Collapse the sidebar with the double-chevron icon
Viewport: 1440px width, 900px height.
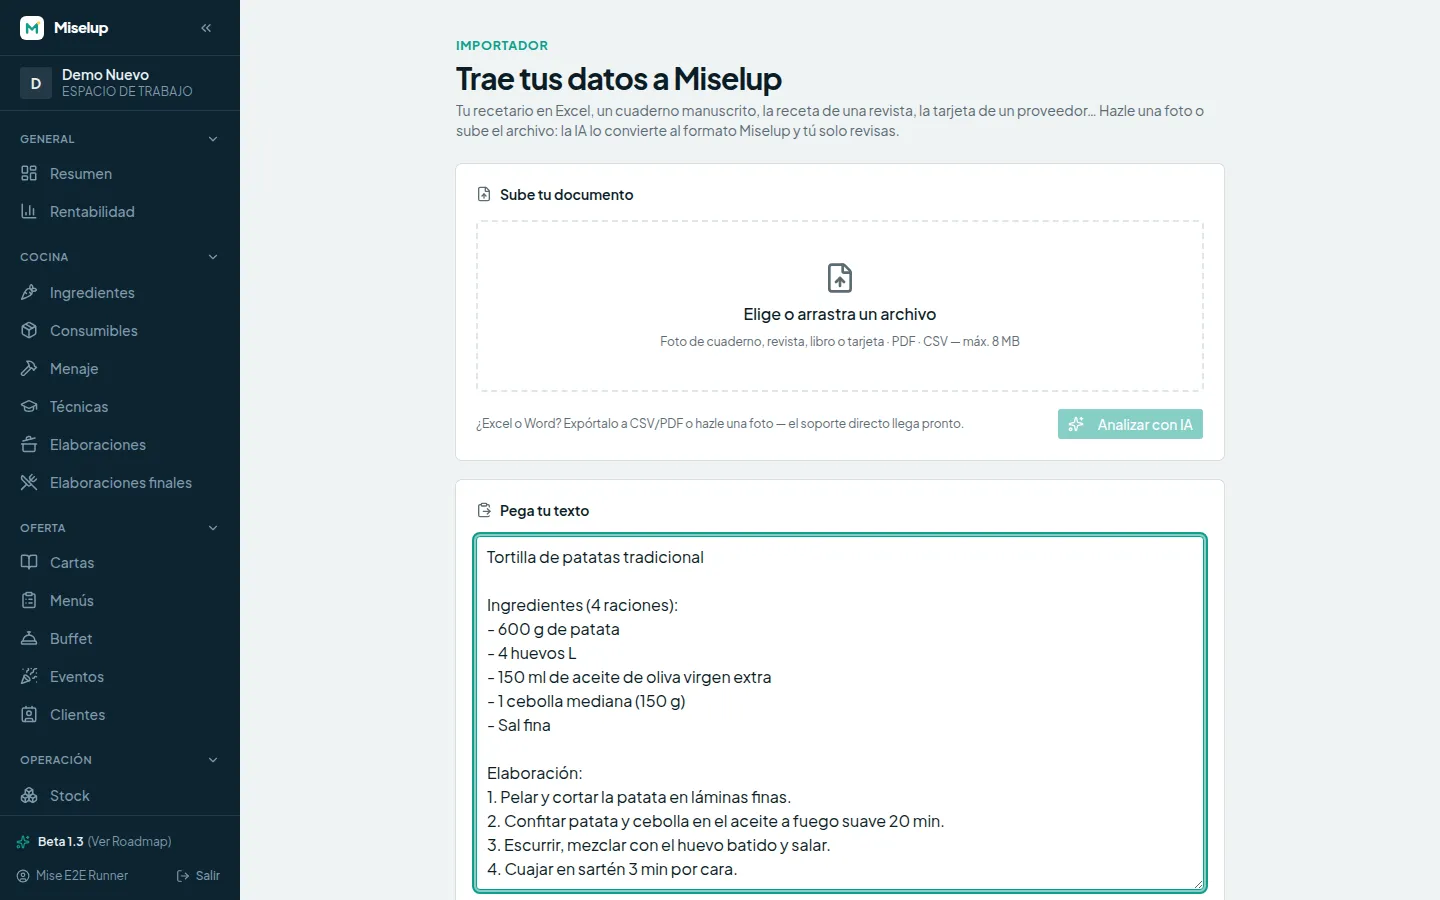(x=206, y=28)
